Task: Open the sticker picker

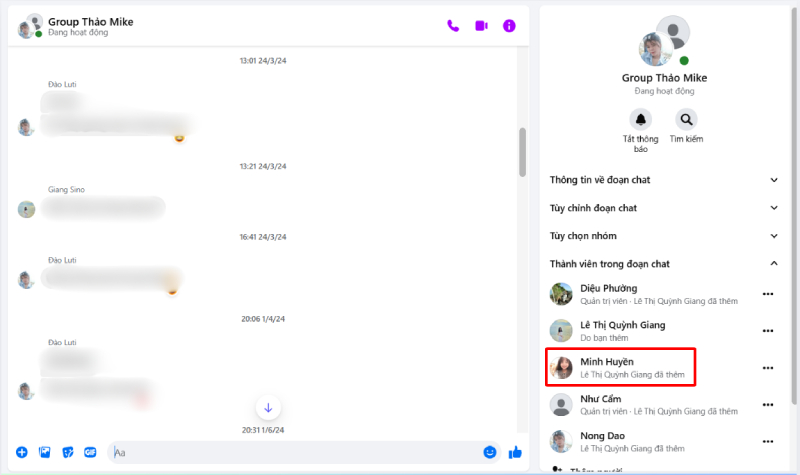Action: [67, 452]
